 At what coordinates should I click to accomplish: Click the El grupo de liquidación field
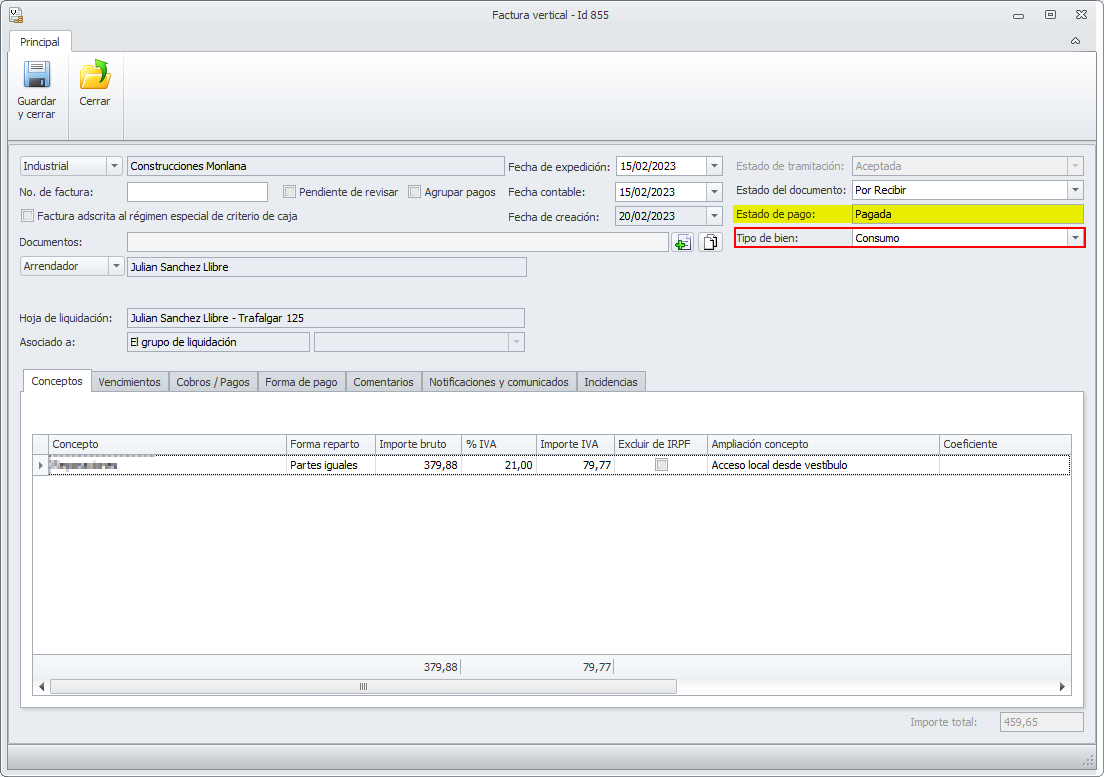pos(218,342)
